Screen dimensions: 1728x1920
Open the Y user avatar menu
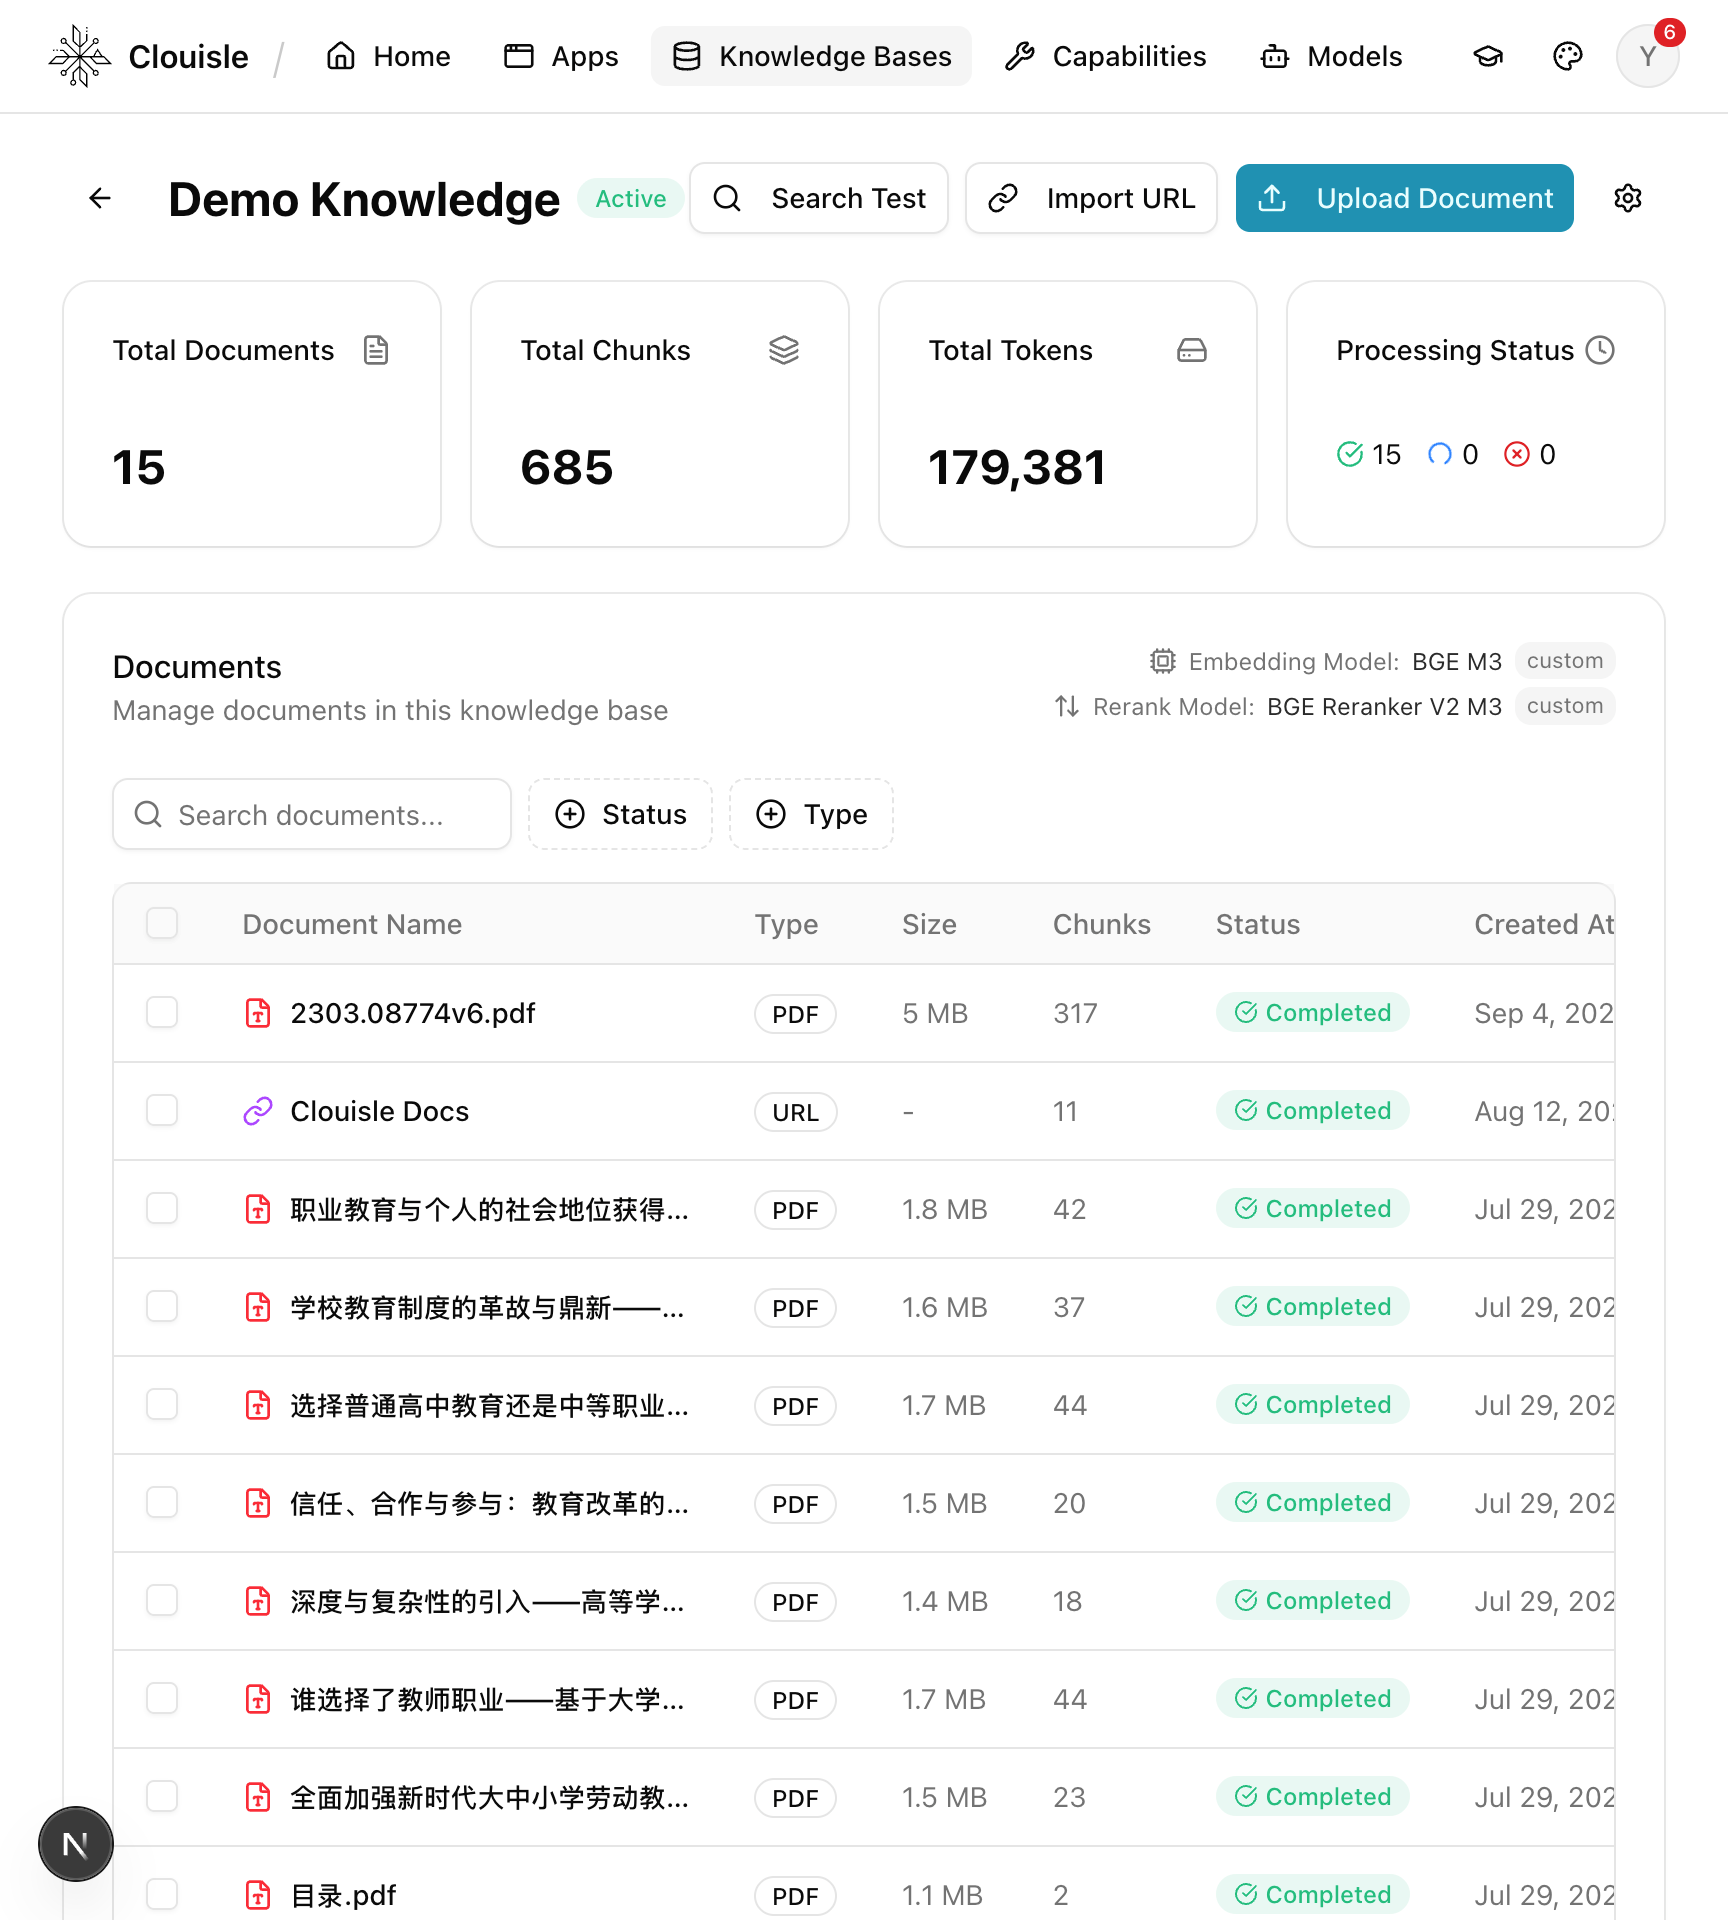coord(1648,57)
